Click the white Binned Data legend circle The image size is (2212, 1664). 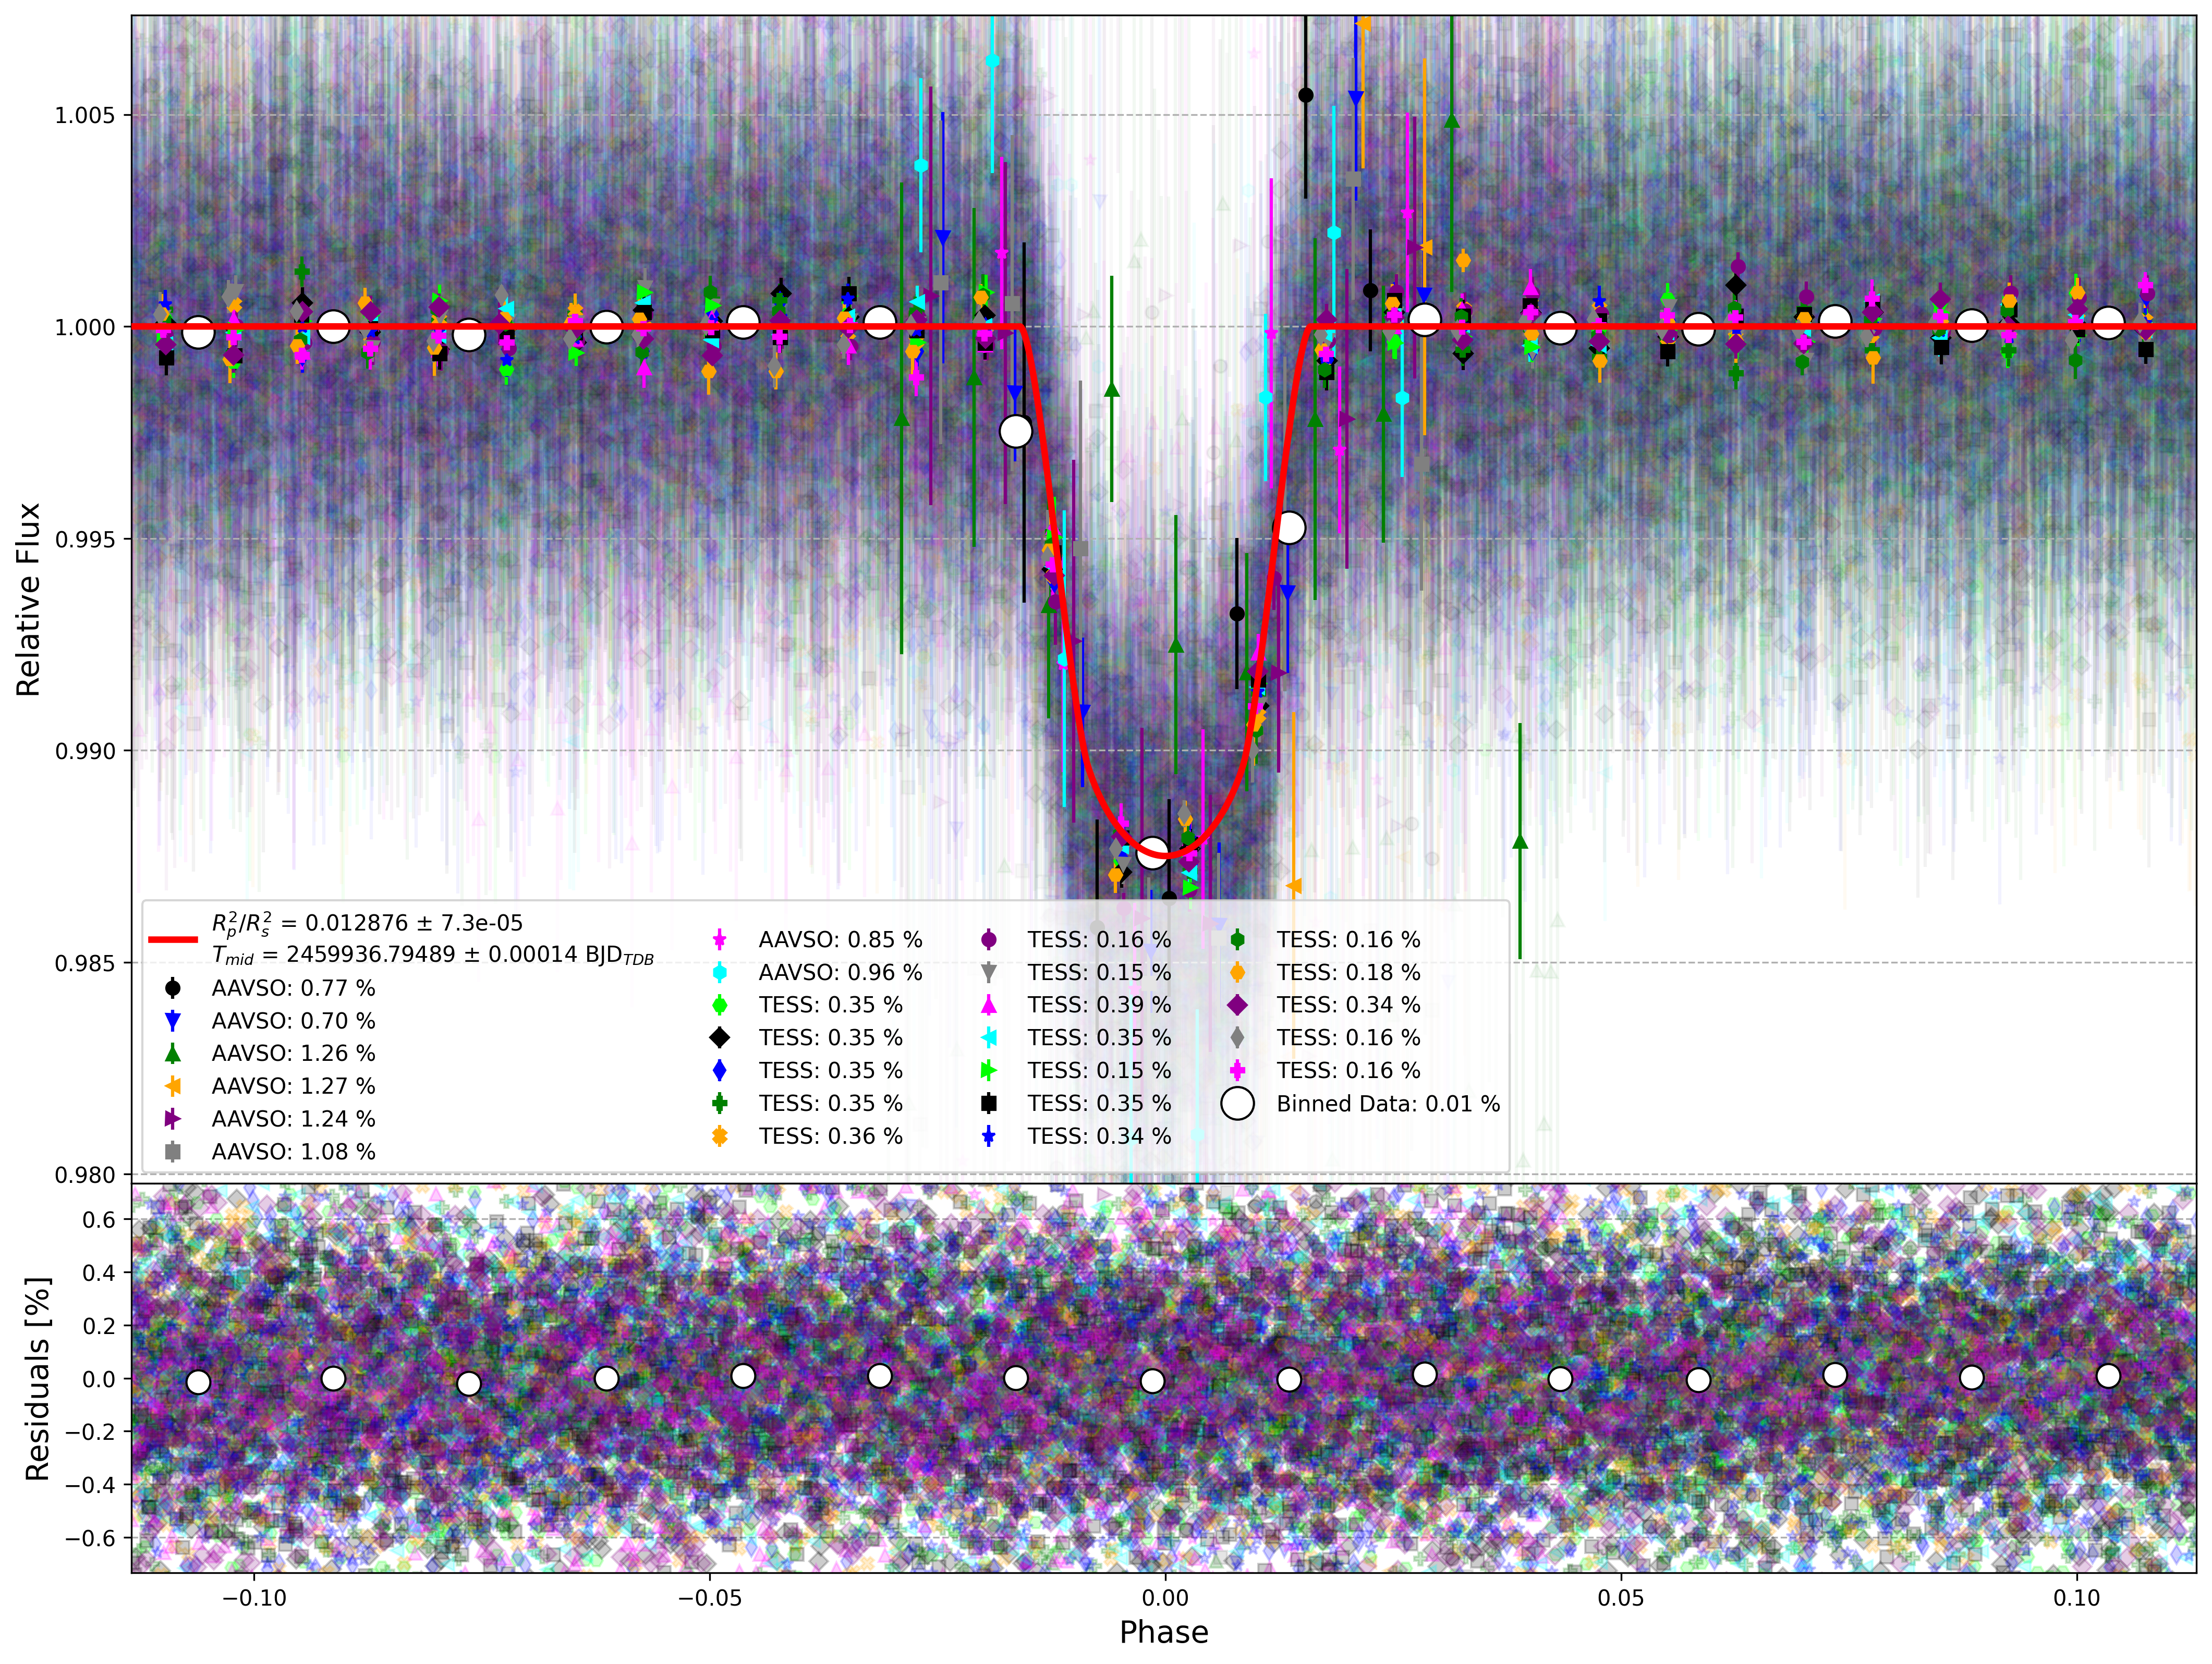pos(1238,1103)
